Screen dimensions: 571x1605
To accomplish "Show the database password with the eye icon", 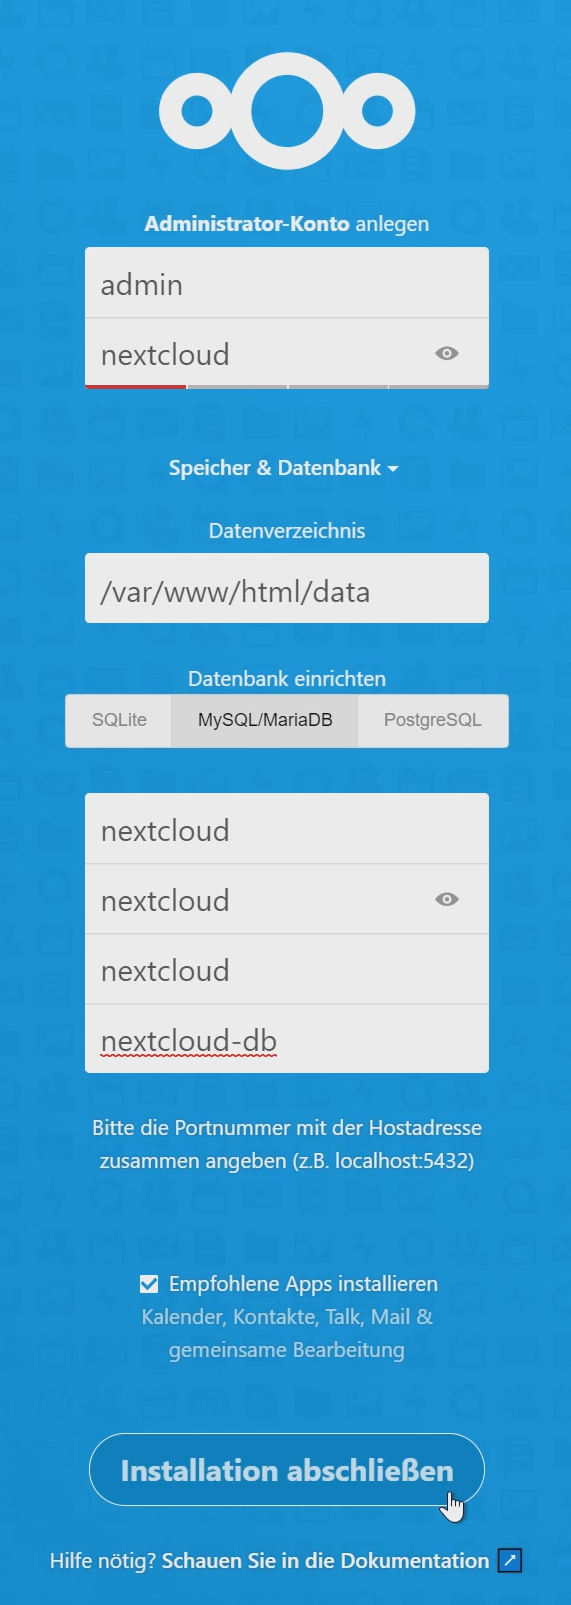I will (x=447, y=899).
